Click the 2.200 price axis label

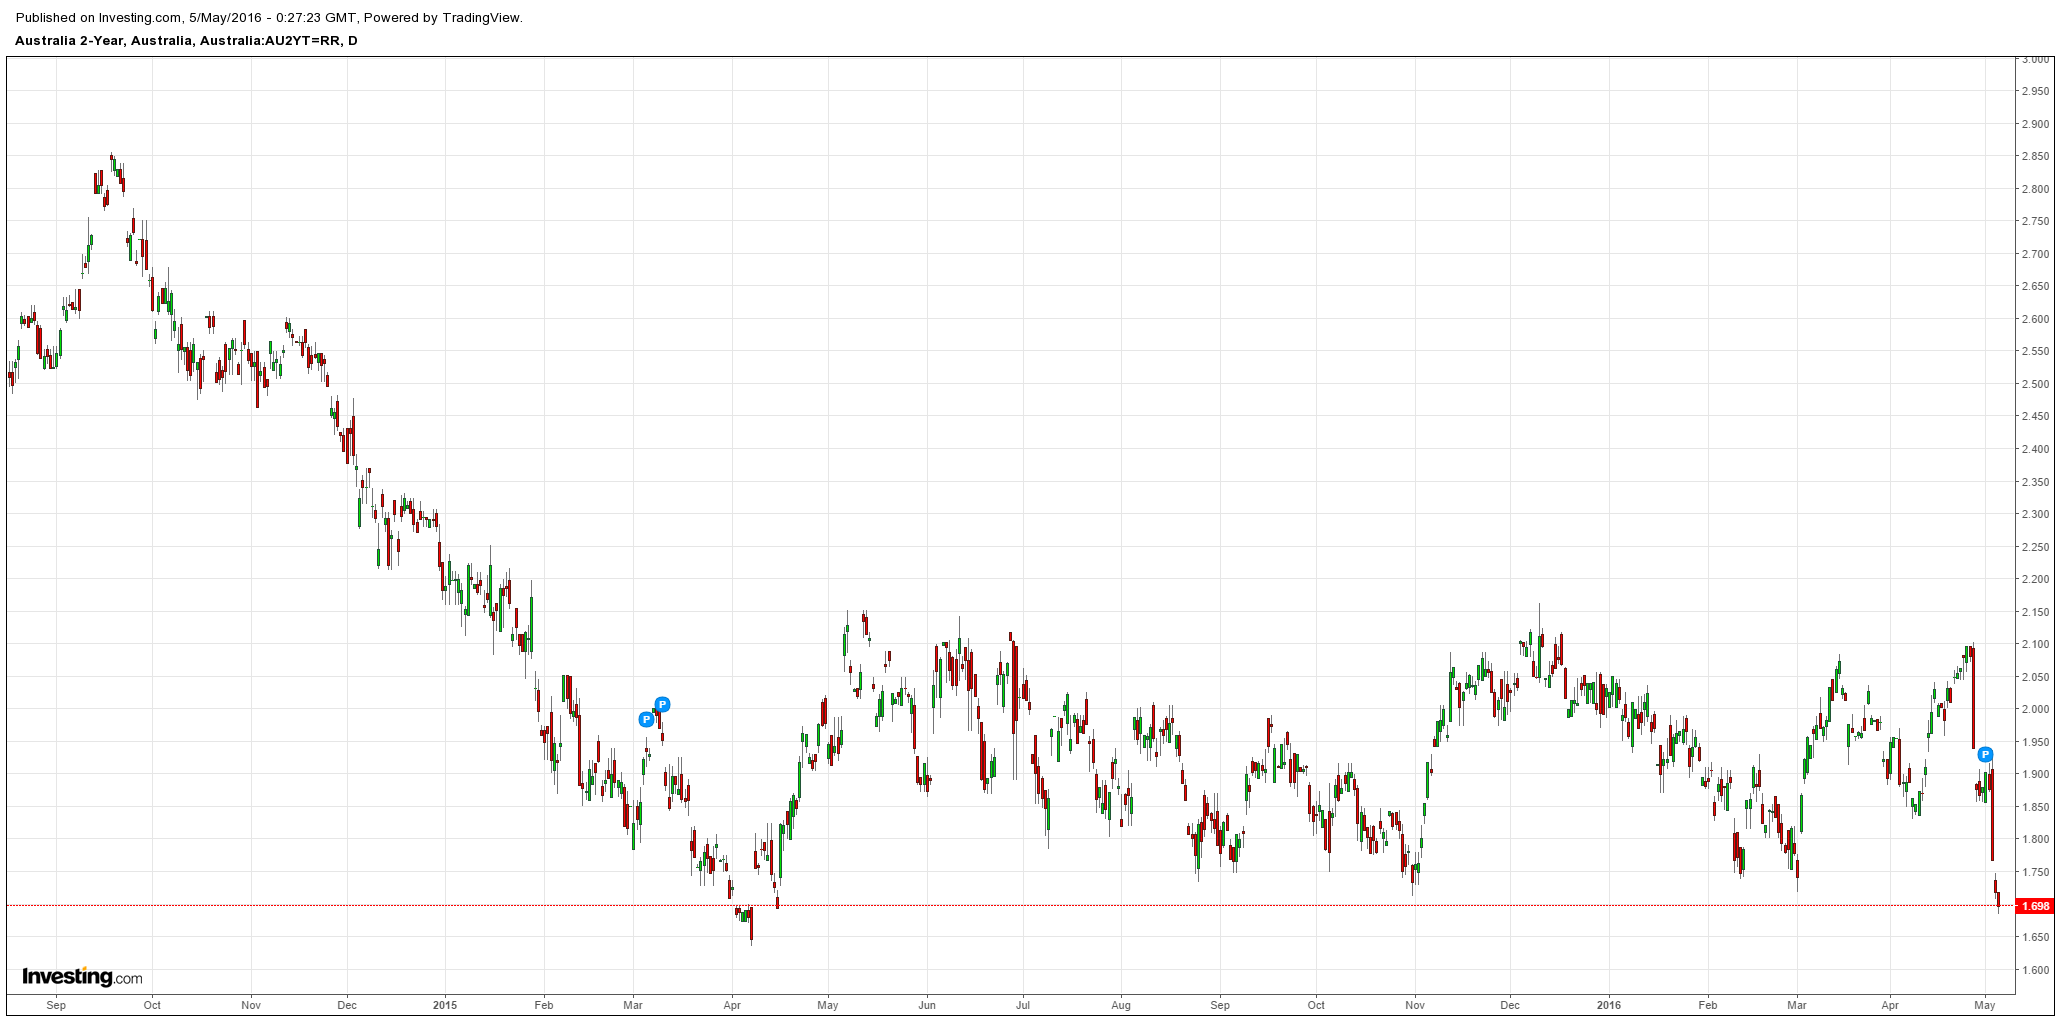[x=2035, y=579]
